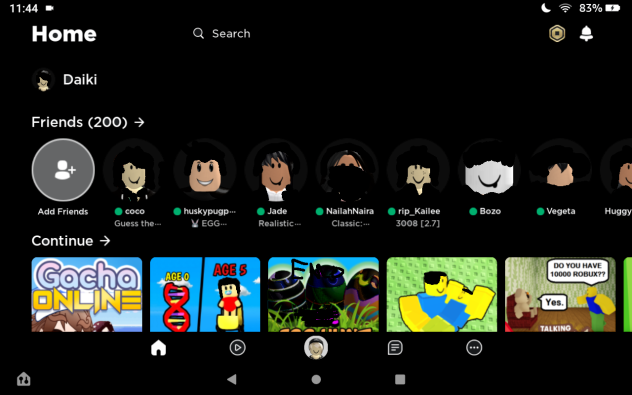The height and width of the screenshot is (395, 632).
Task: Tap the screen recording camera status icon
Action: 50,8
